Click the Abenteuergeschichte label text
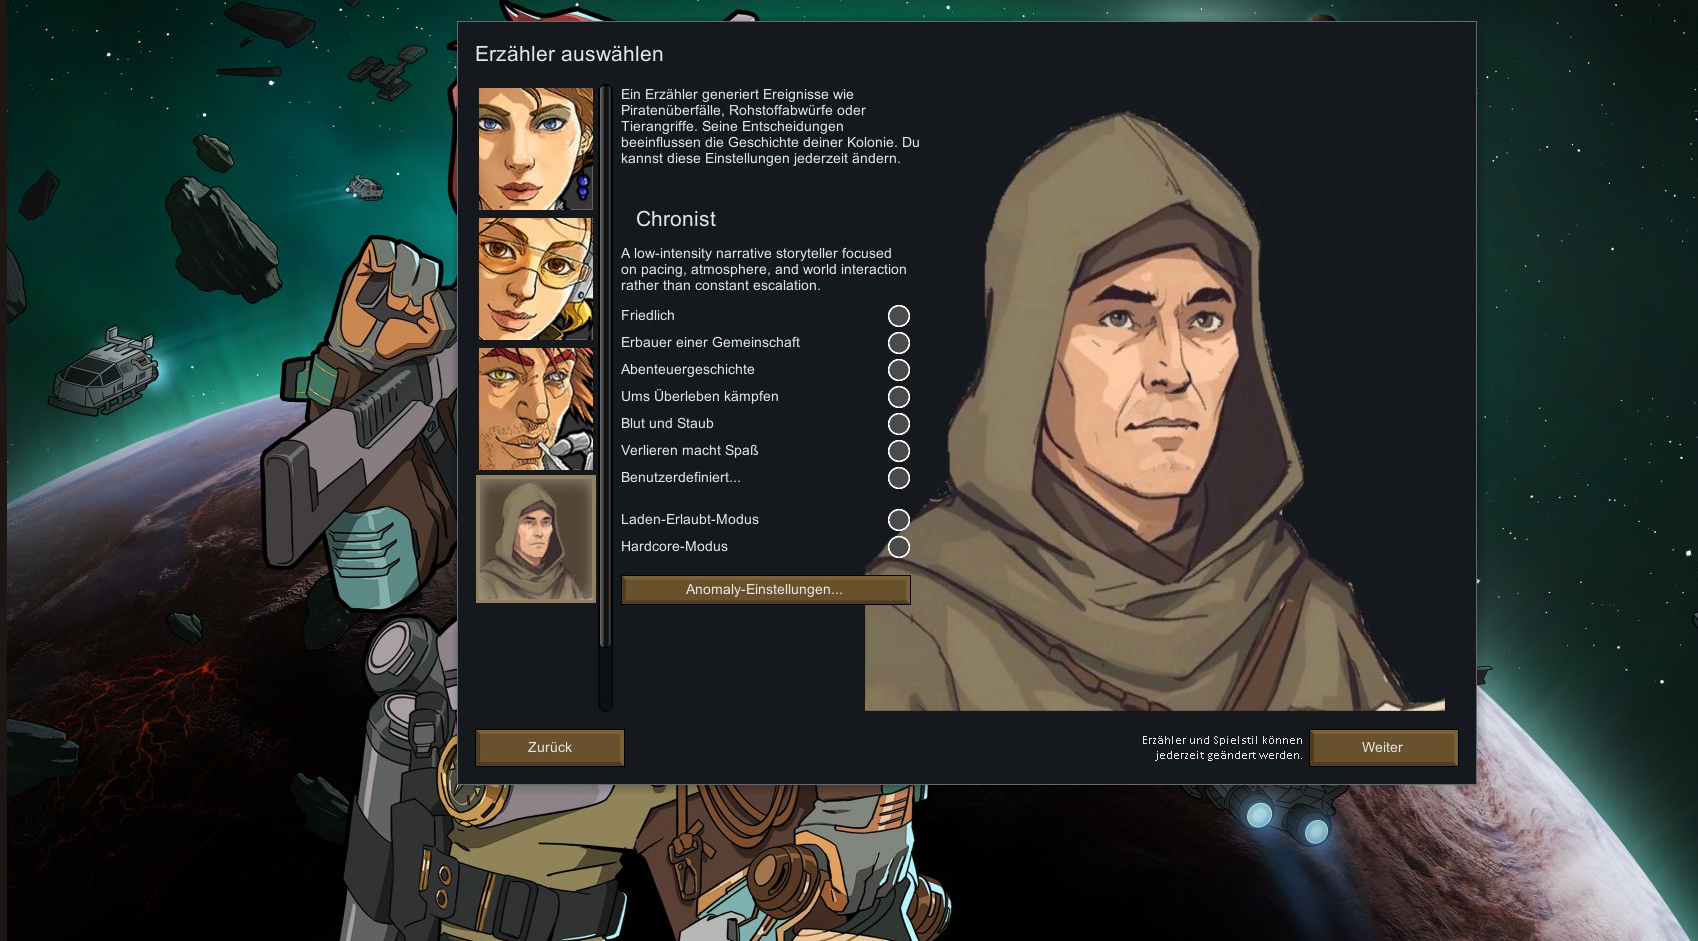1698x941 pixels. click(688, 369)
